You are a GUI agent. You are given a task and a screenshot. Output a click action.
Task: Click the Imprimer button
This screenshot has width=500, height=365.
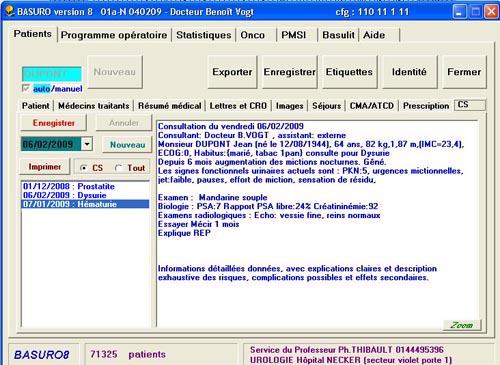pos(45,167)
